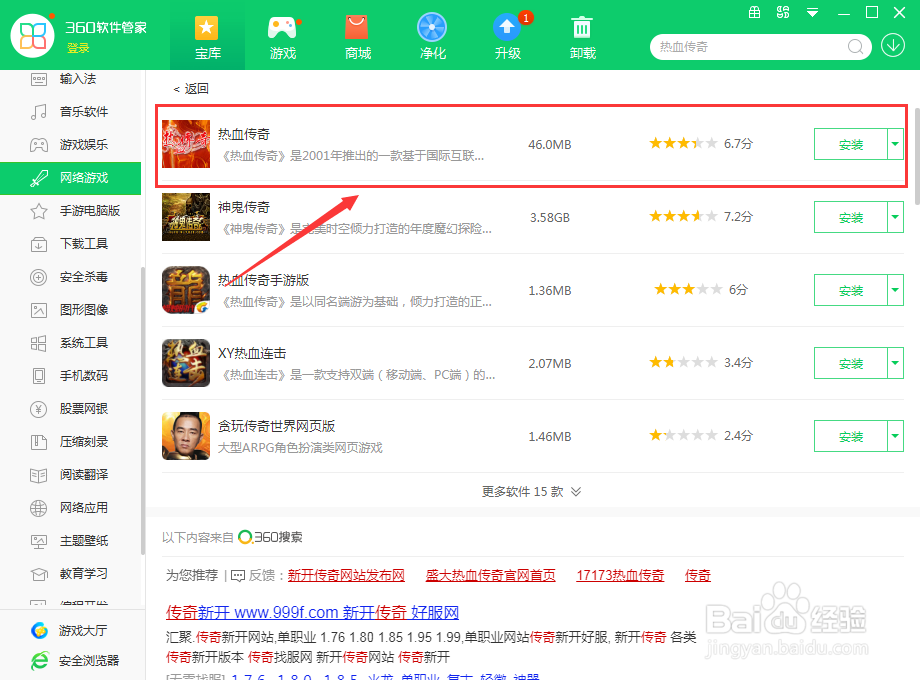
Task: Click the search magnifier icon
Action: pyautogui.click(x=855, y=46)
